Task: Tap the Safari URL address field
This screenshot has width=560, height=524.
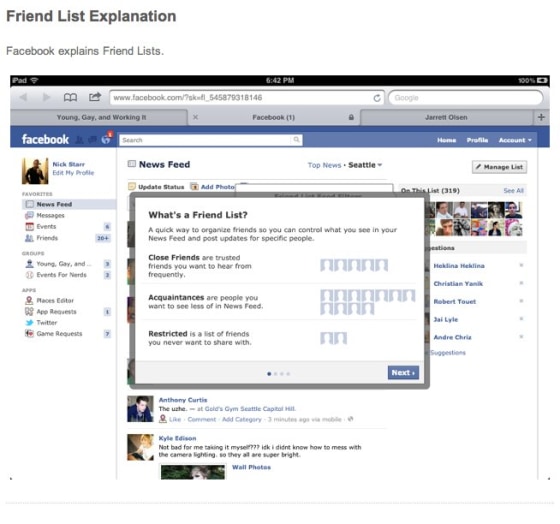Action: 247,98
